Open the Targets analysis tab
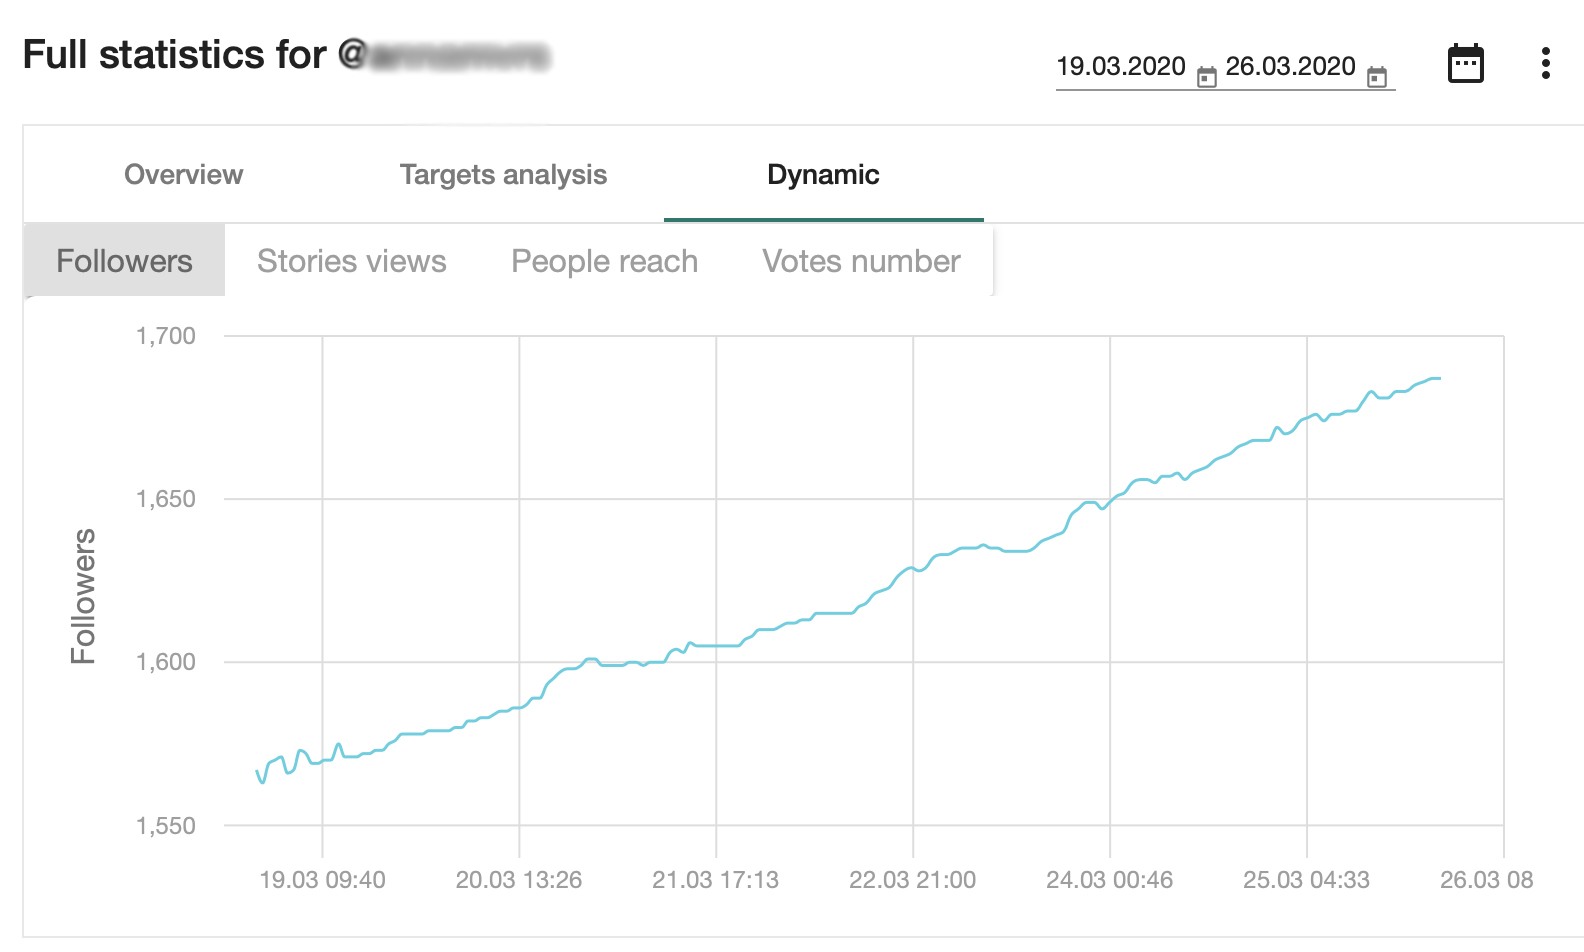1584x952 pixels. pos(503,175)
